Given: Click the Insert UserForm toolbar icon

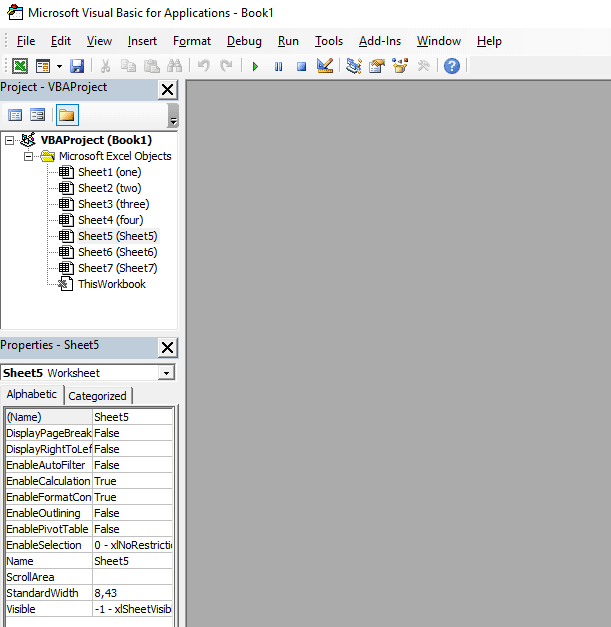Looking at the screenshot, I should [x=43, y=66].
